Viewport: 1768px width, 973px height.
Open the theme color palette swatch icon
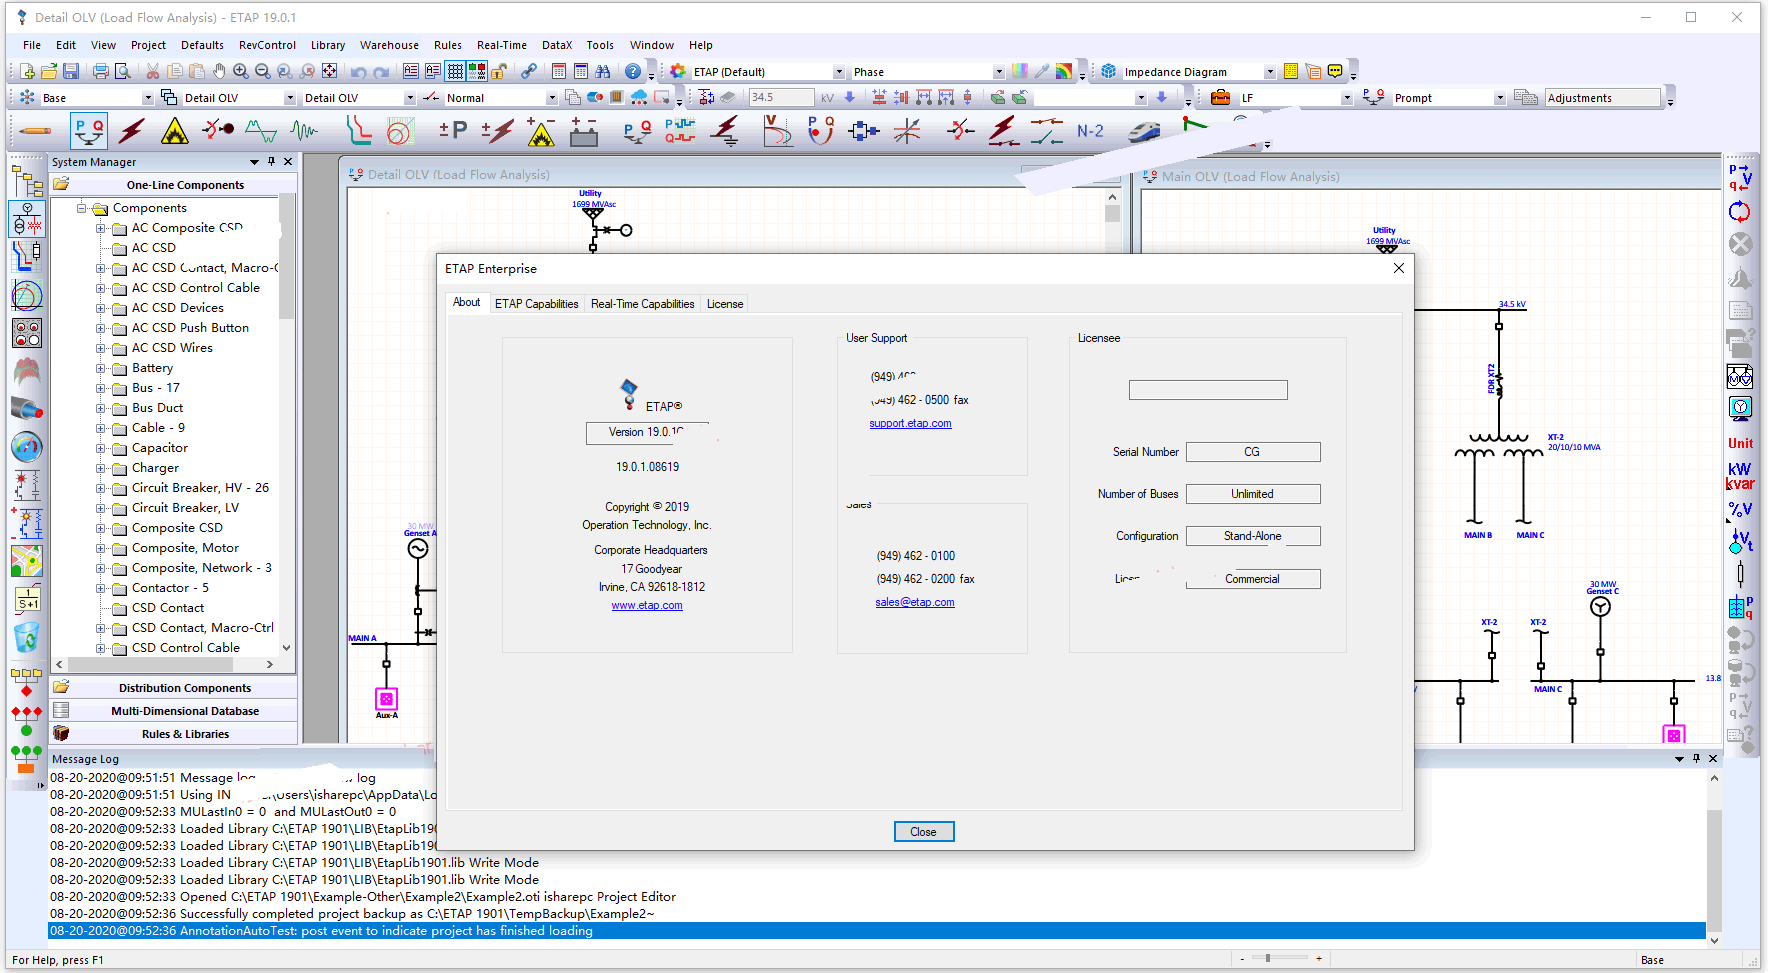(1020, 71)
